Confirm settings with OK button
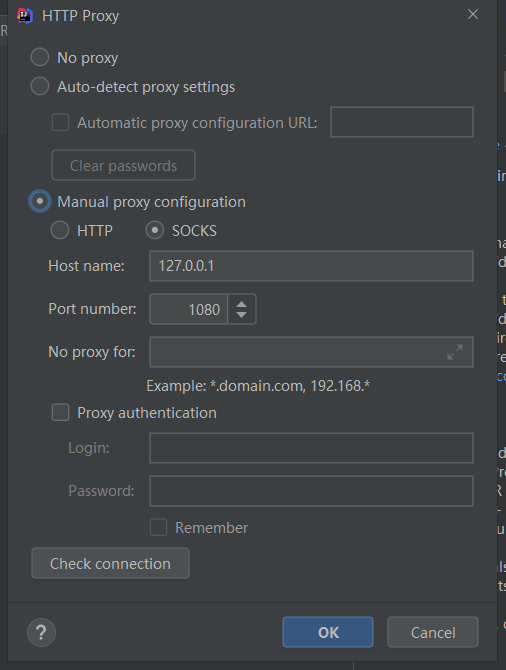The width and height of the screenshot is (506, 670). coord(328,632)
